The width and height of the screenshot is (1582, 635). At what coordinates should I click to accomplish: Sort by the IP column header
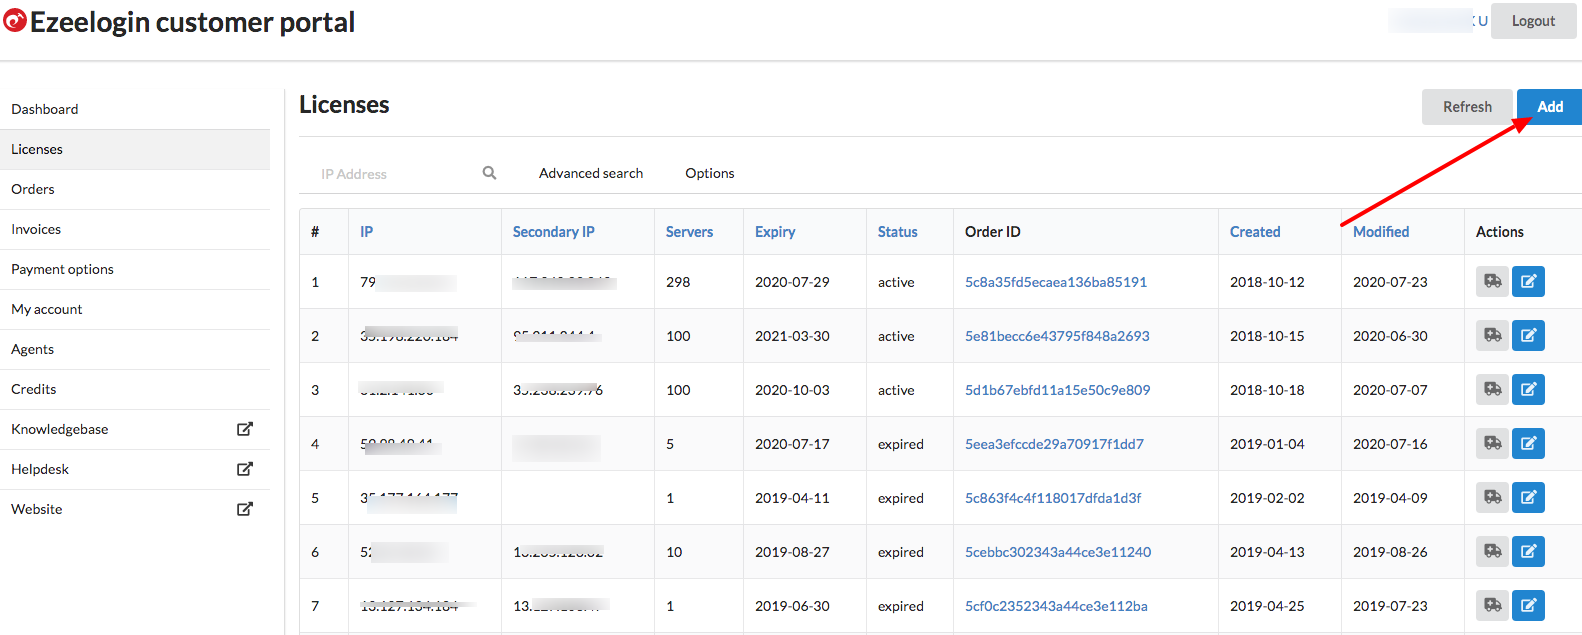[x=367, y=232]
